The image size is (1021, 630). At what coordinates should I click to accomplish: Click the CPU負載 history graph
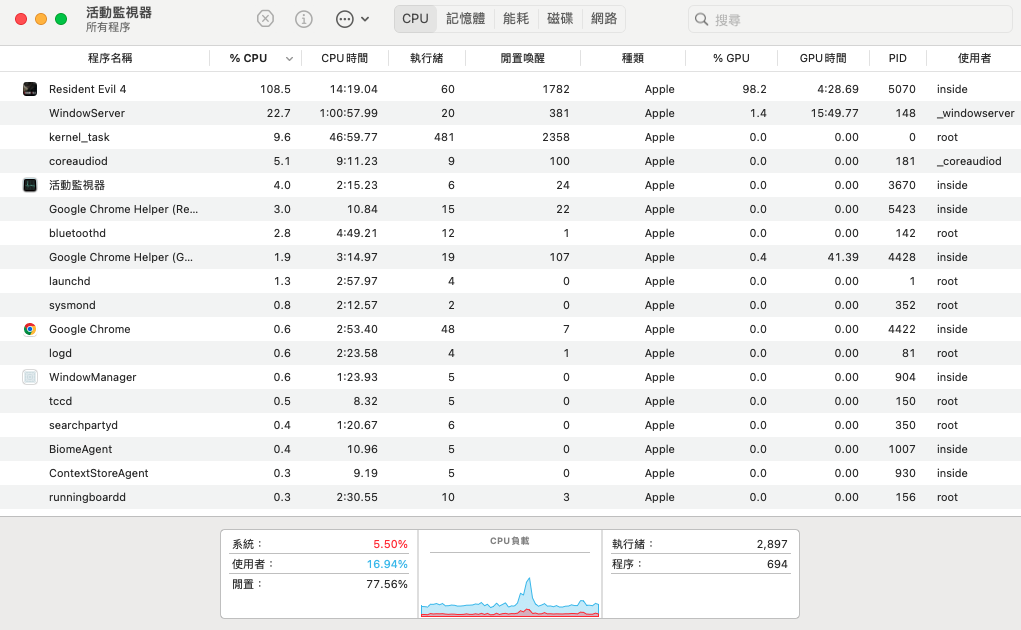[x=510, y=586]
